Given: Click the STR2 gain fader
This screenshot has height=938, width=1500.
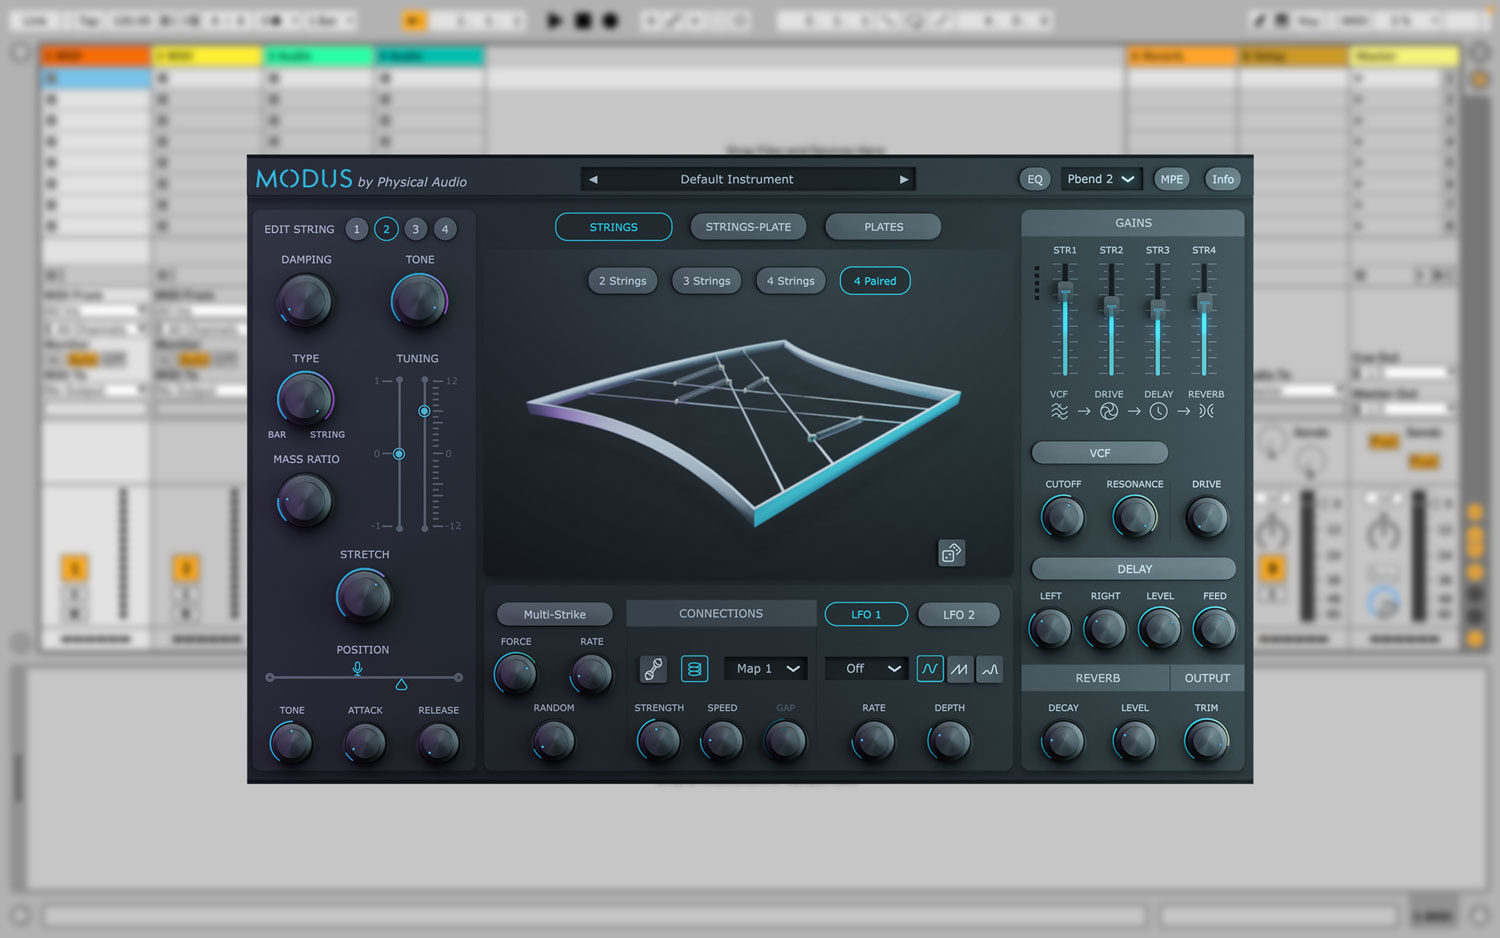Looking at the screenshot, I should pos(1111,305).
